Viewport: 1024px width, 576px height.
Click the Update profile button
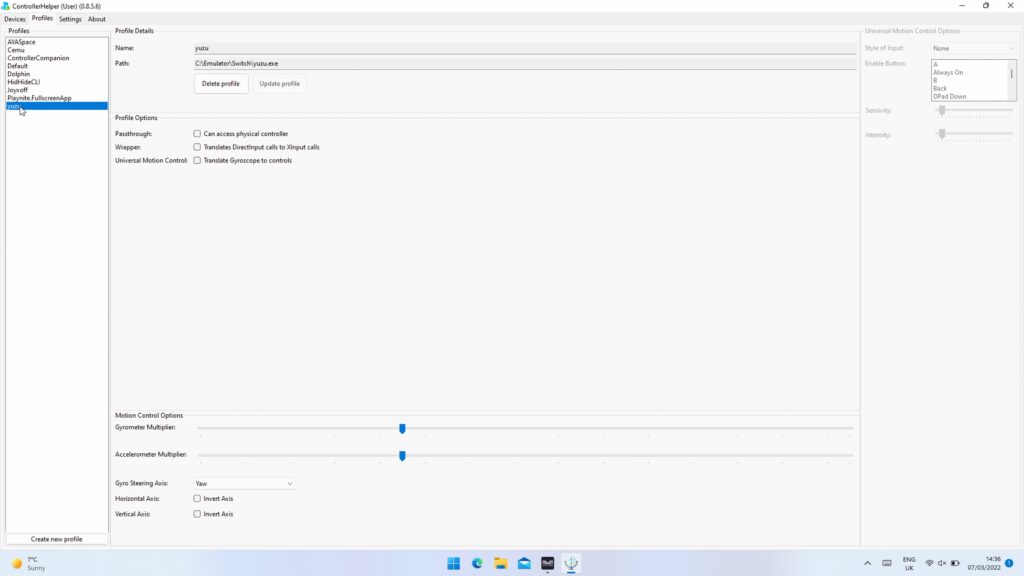280,84
